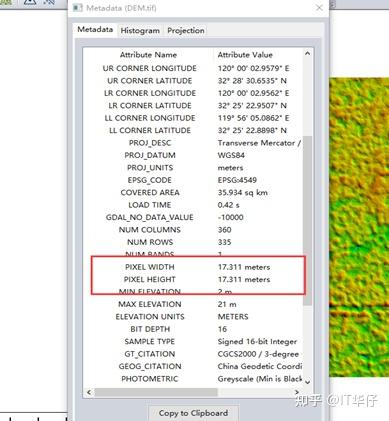This screenshot has height=421, width=389.
Task: Select the EPSG_CODE attribute row
Action: [x=193, y=180]
